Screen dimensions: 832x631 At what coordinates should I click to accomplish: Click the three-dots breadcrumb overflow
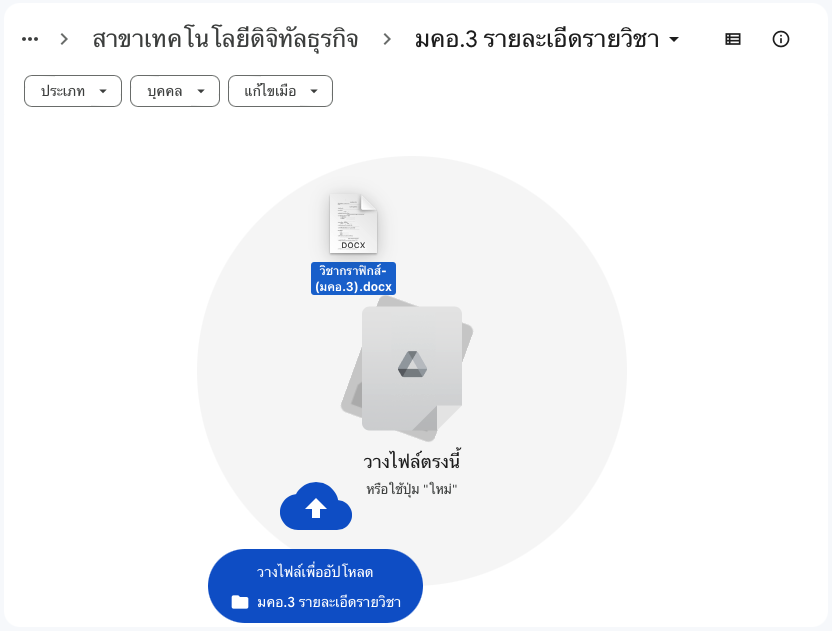[x=30, y=39]
